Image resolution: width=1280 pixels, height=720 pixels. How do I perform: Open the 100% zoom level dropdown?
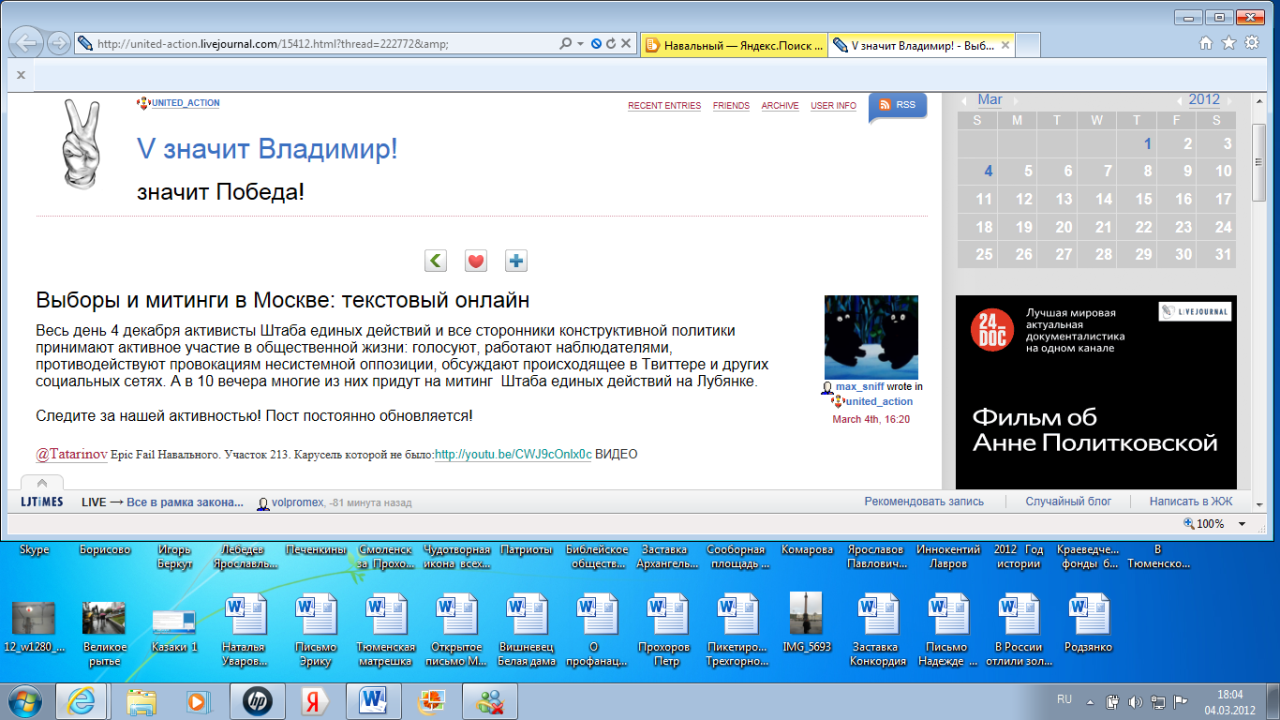pos(1242,524)
